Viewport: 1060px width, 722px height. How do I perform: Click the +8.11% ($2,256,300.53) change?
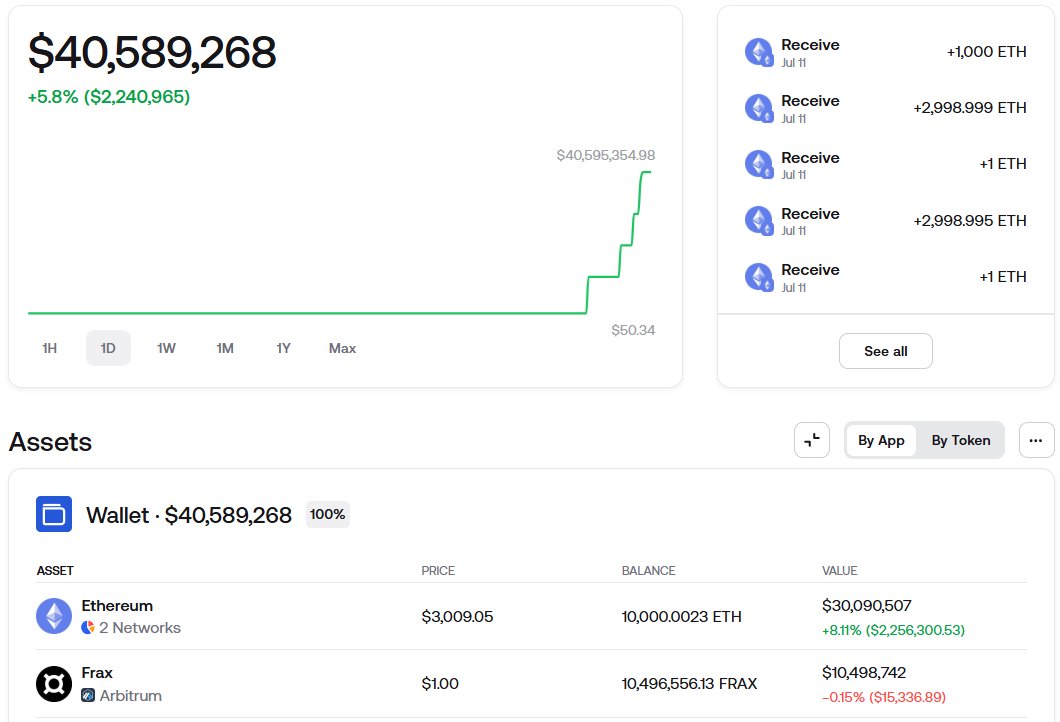tap(893, 630)
